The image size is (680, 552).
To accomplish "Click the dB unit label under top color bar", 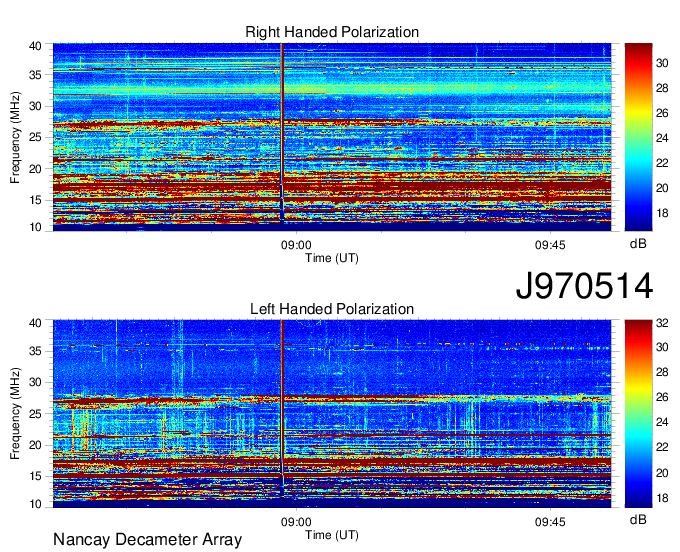I will click(638, 244).
